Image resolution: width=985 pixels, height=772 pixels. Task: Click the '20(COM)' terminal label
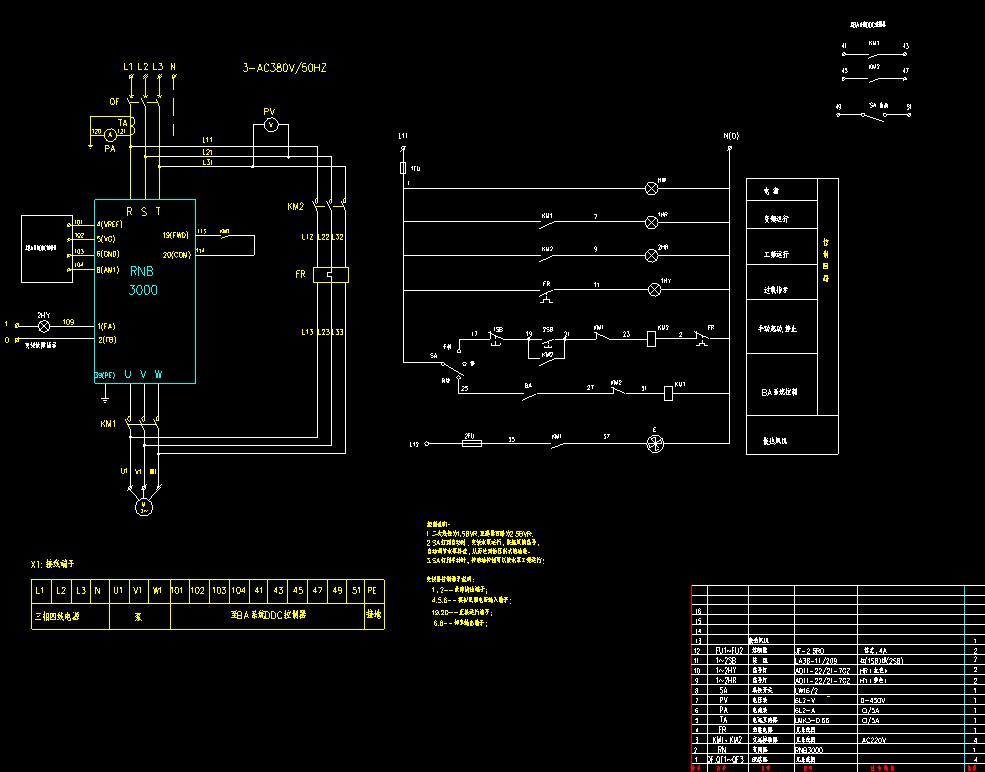(177, 255)
